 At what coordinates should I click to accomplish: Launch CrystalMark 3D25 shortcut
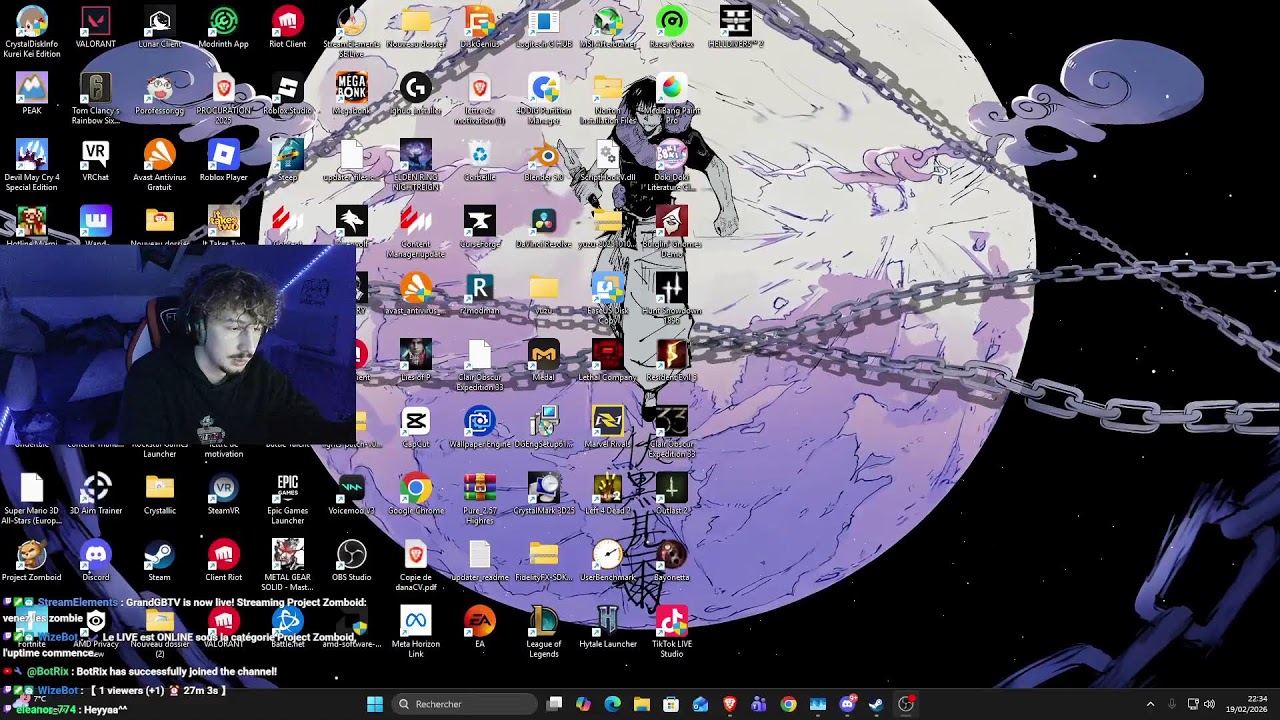click(544, 494)
